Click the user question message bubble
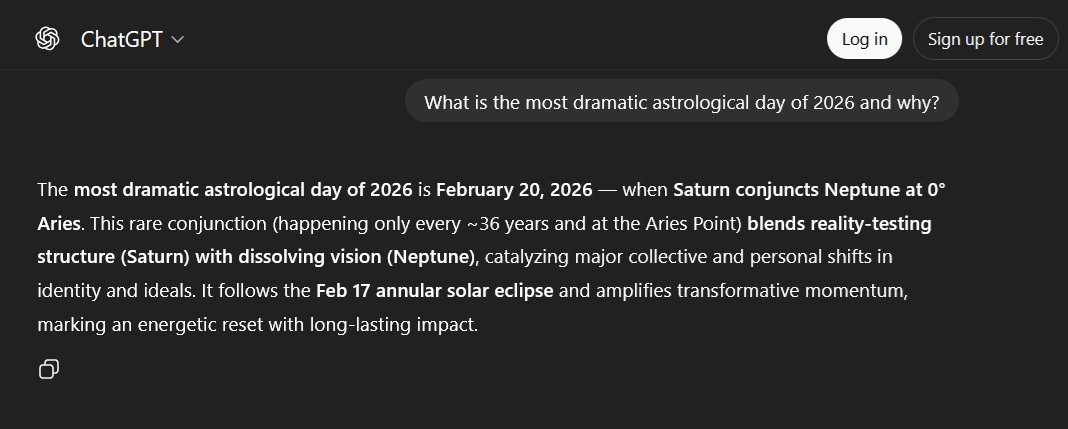1068x429 pixels. (681, 102)
